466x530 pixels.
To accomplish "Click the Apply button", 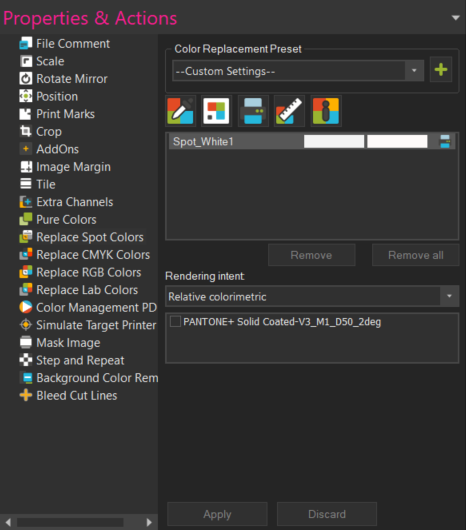I will pos(217,514).
